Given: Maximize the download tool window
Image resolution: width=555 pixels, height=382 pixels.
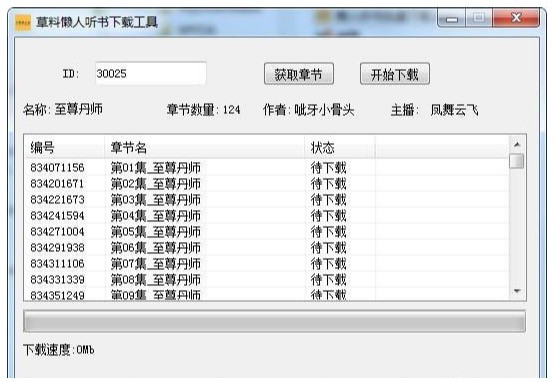Looking at the screenshot, I should point(479,18).
